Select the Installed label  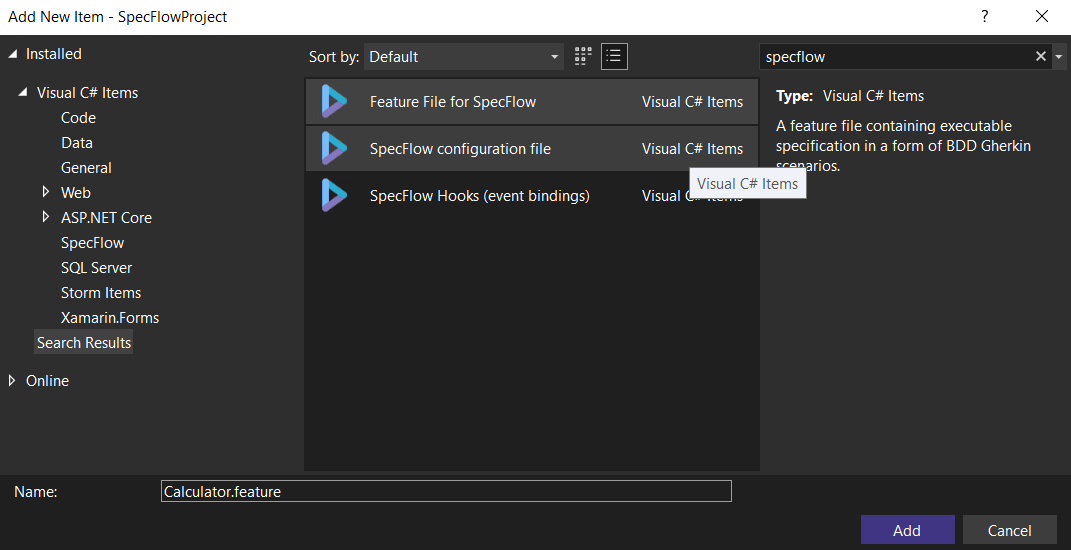pos(53,54)
